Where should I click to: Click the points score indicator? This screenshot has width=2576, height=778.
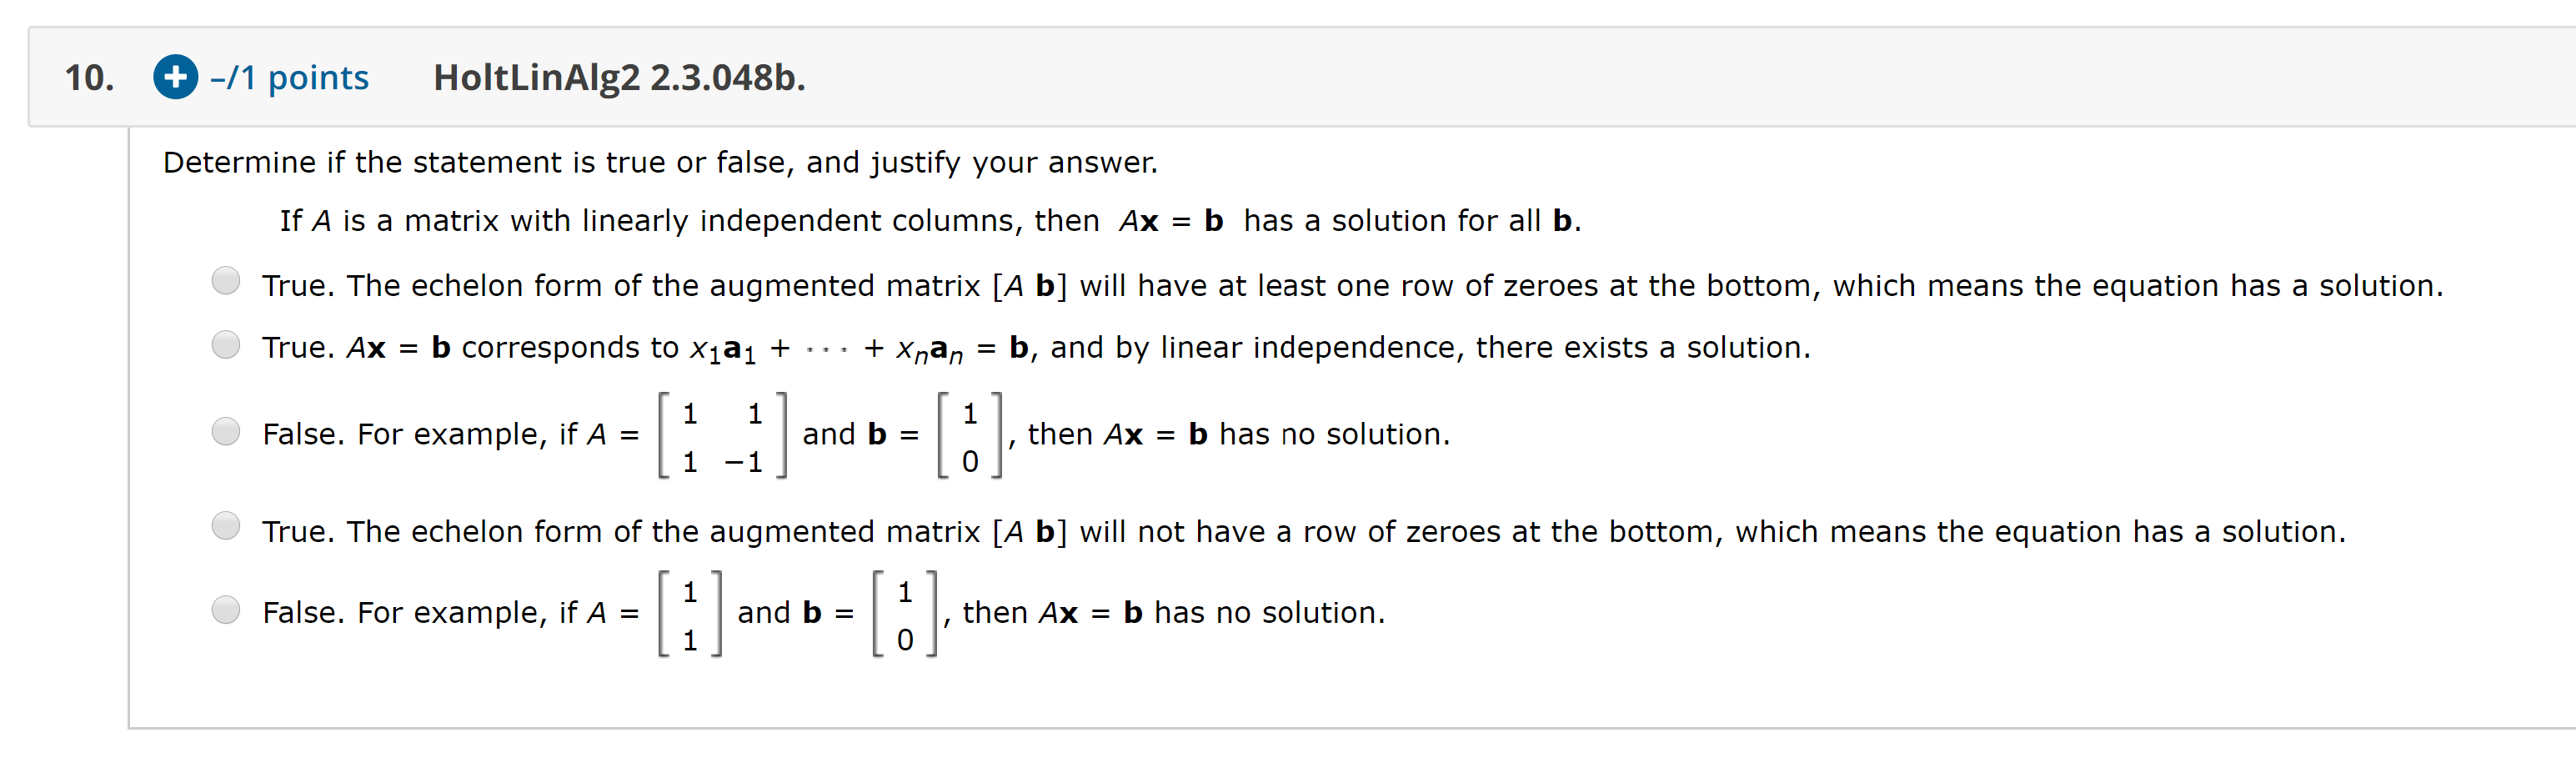(289, 77)
